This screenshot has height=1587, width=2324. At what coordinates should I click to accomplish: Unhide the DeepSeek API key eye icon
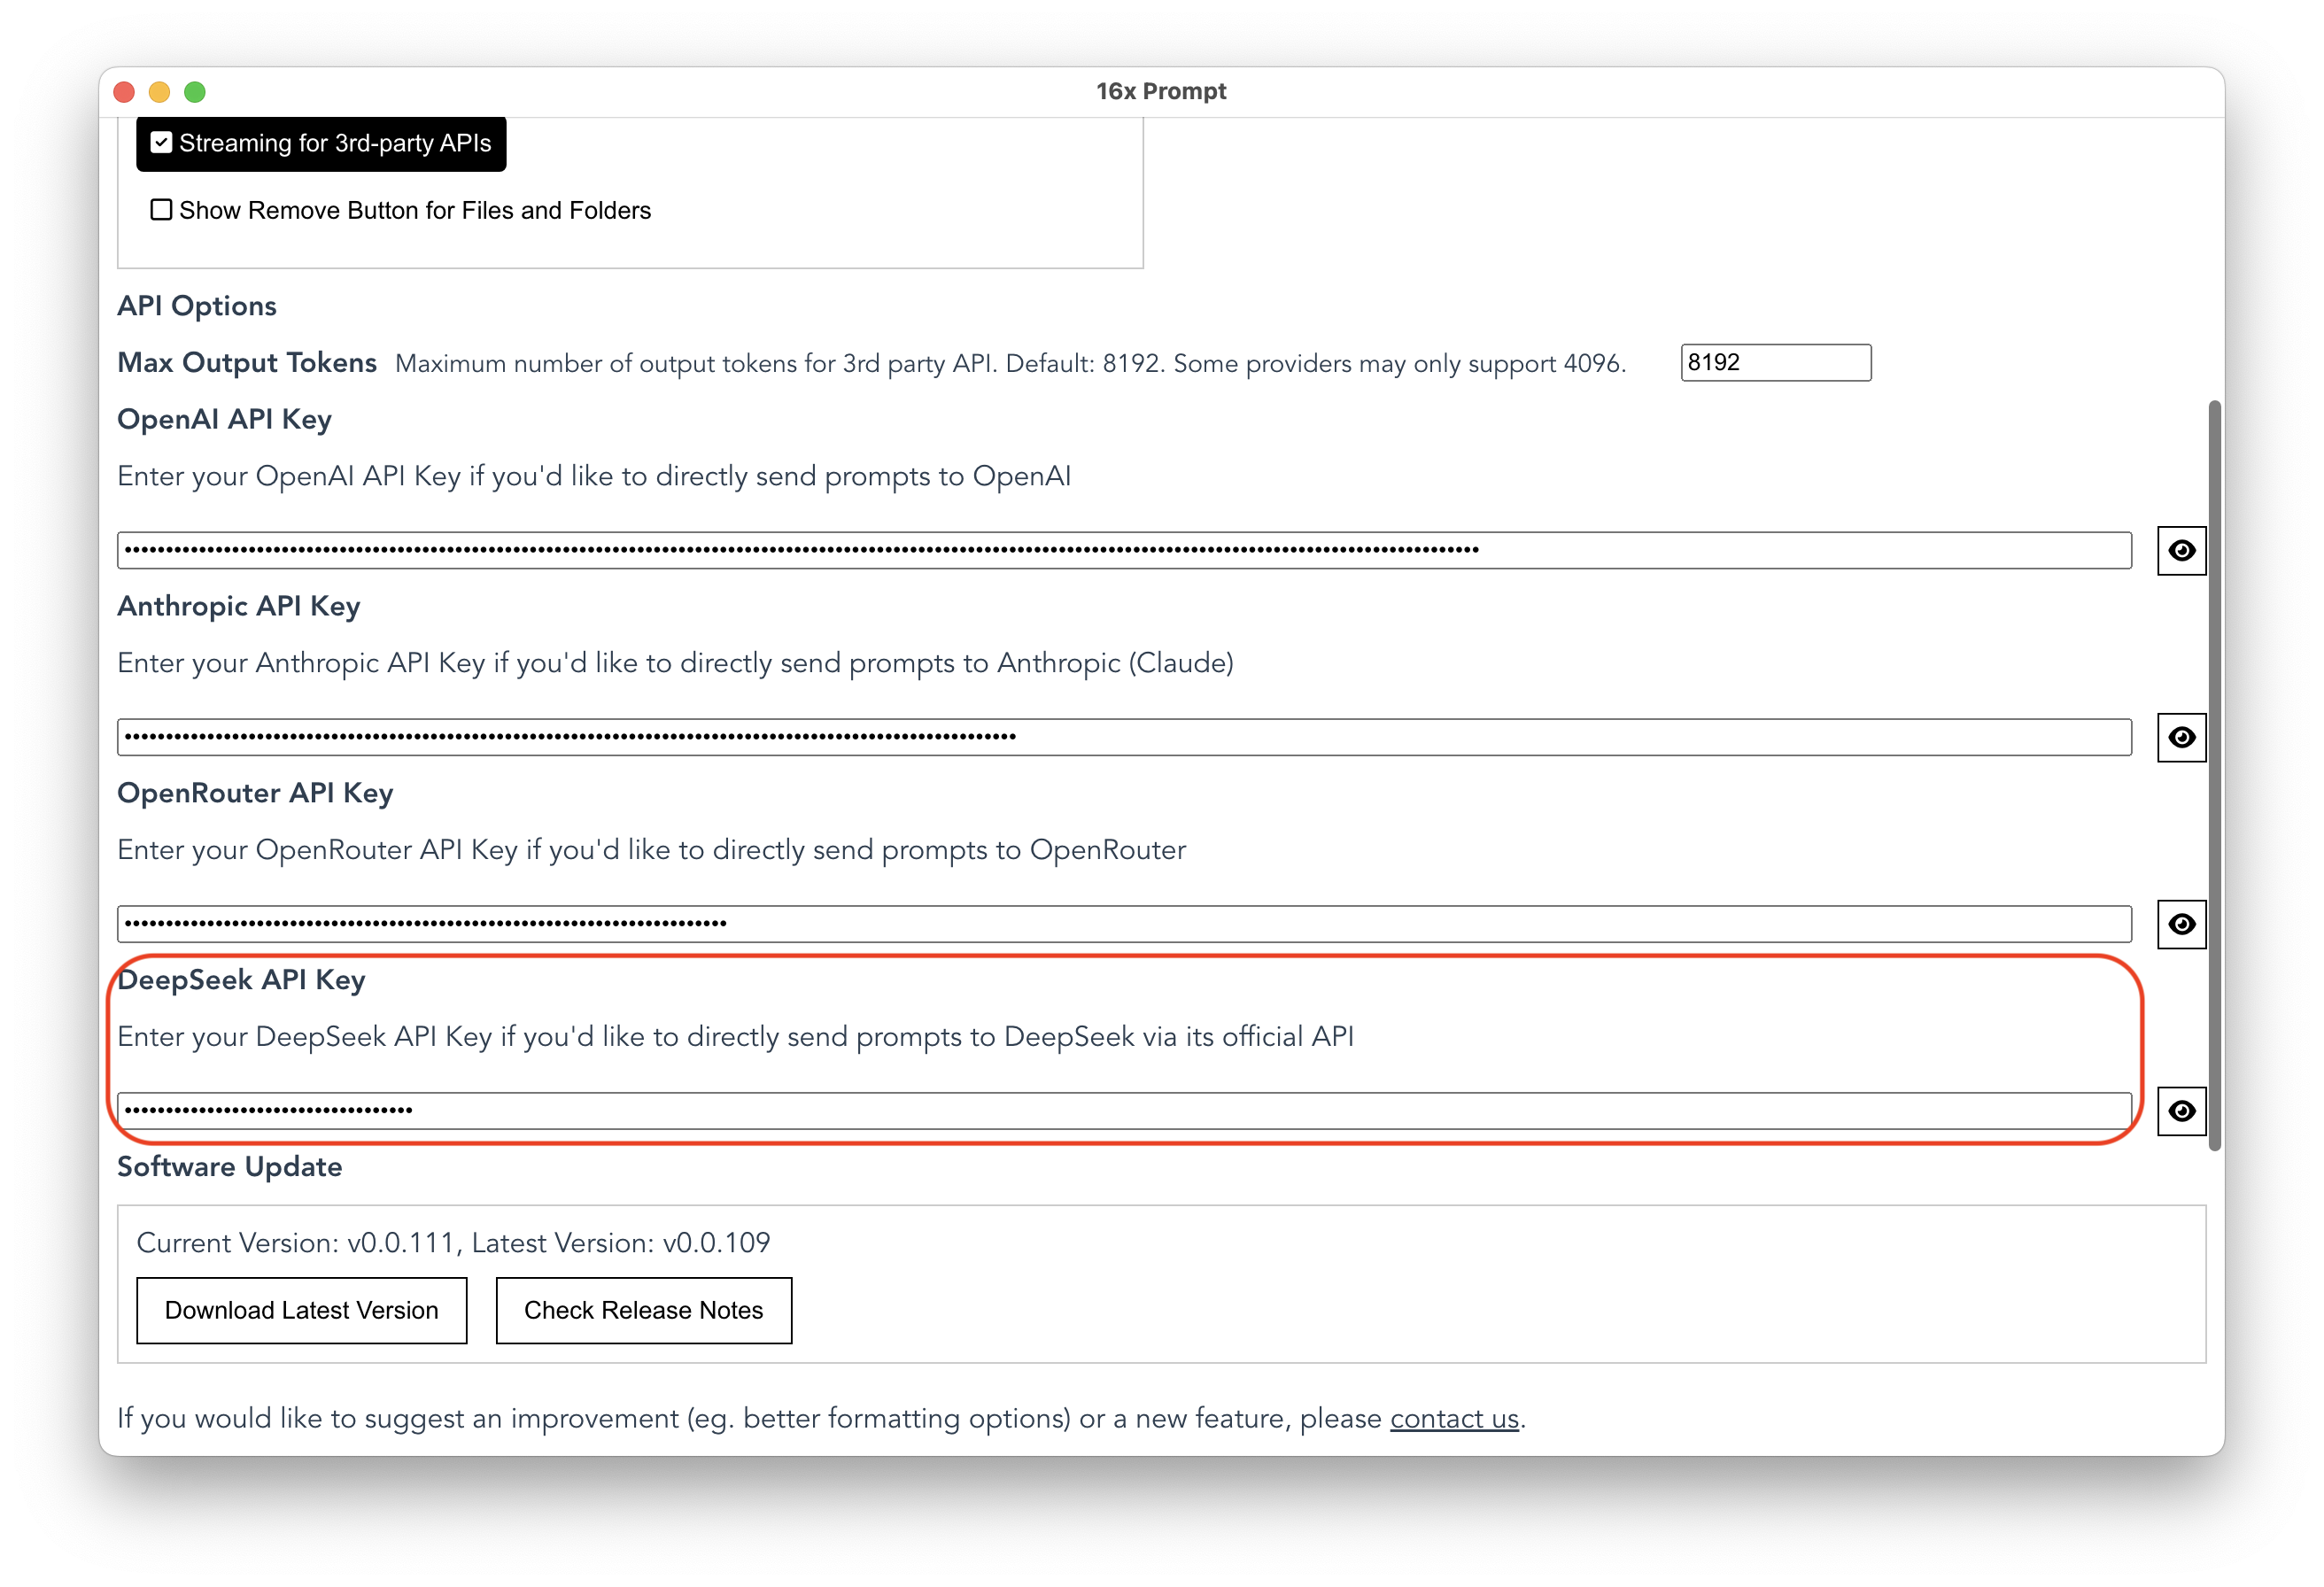coord(2181,1111)
